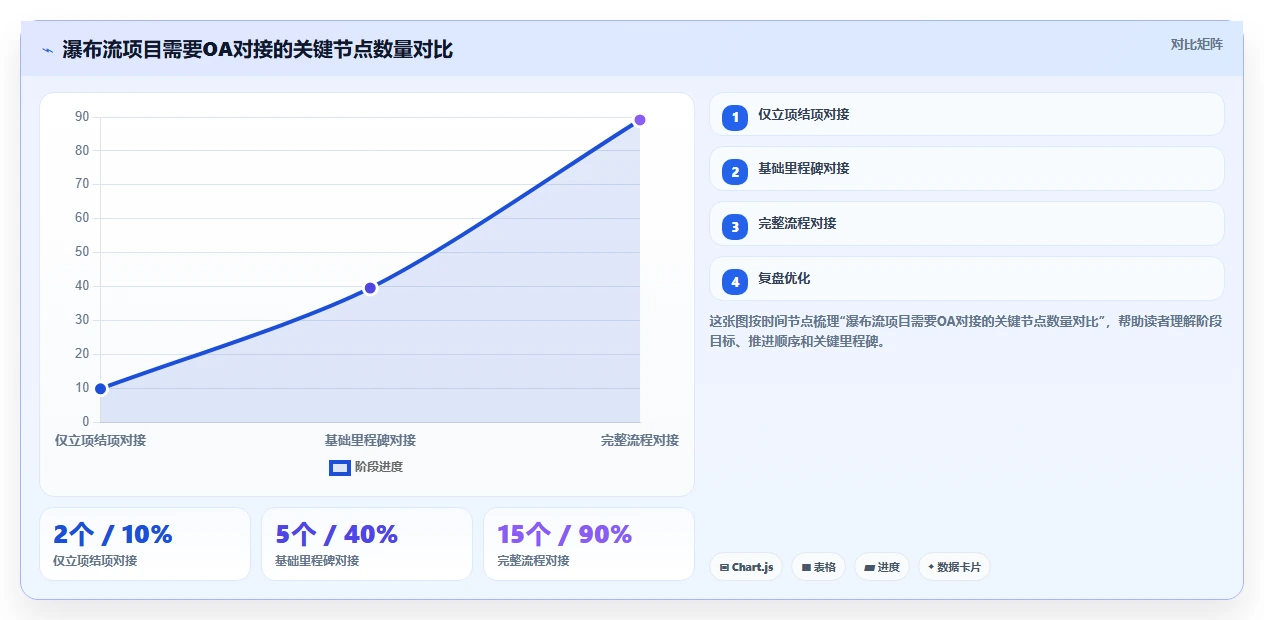
Task: Click the x-axis label 基础里程碑对接
Action: (x=370, y=440)
